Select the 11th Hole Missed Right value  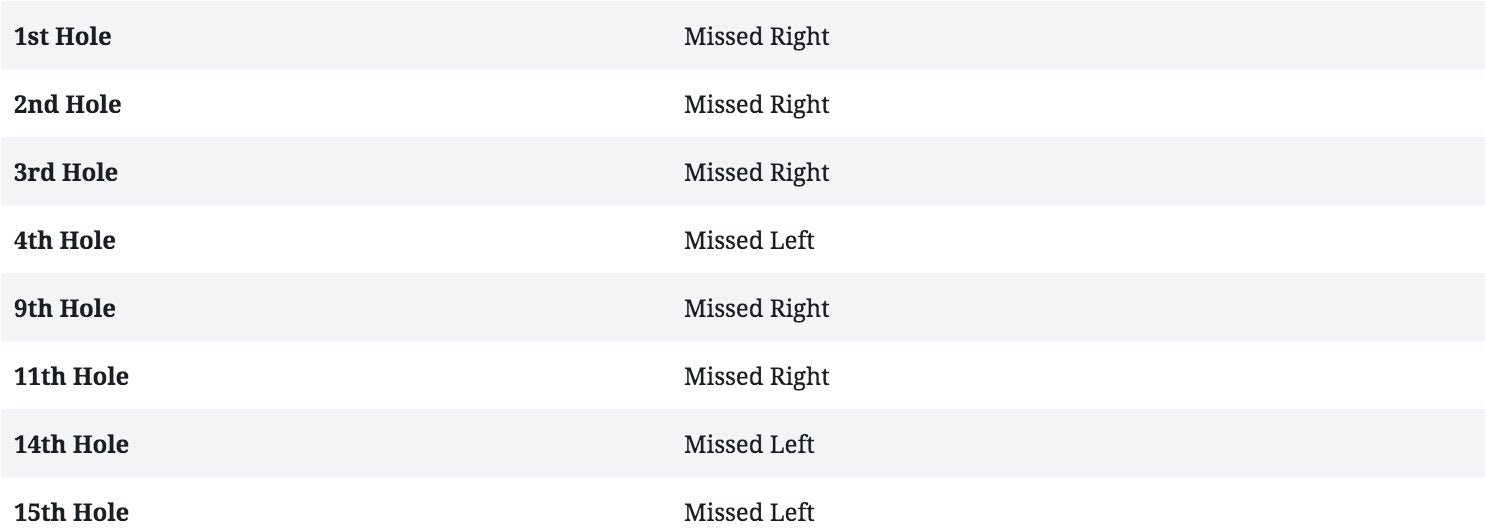pos(756,377)
